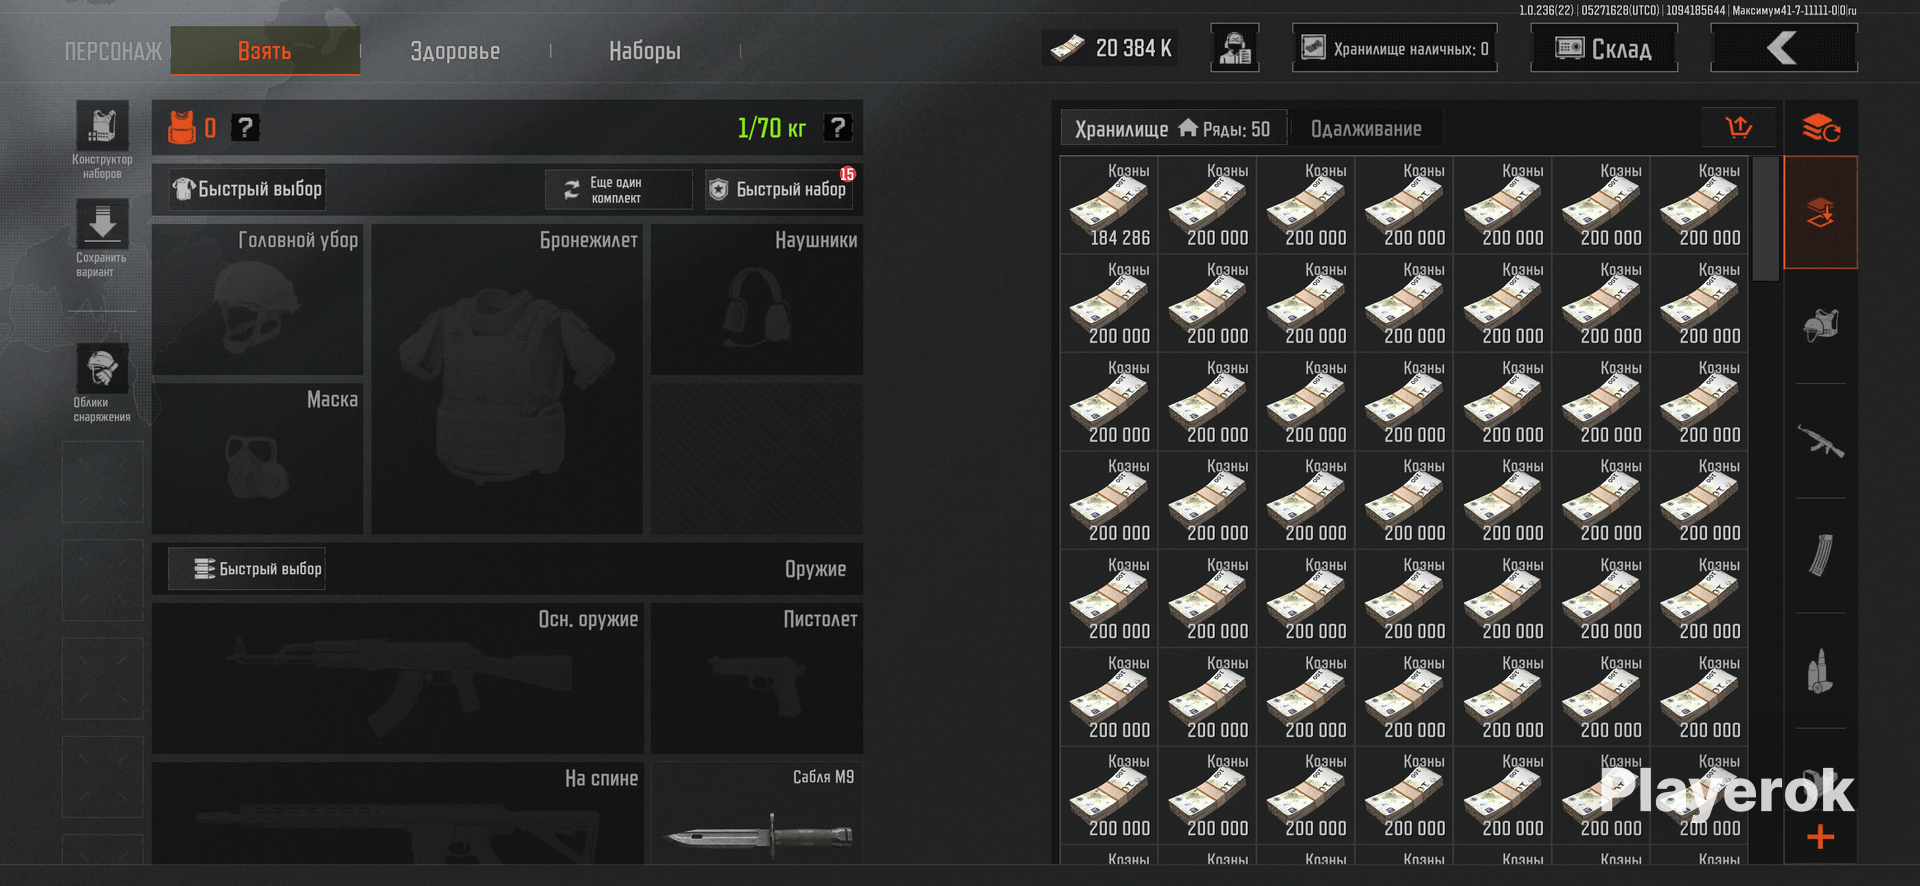
Task: Click the storage sort icon
Action: [x=1739, y=128]
